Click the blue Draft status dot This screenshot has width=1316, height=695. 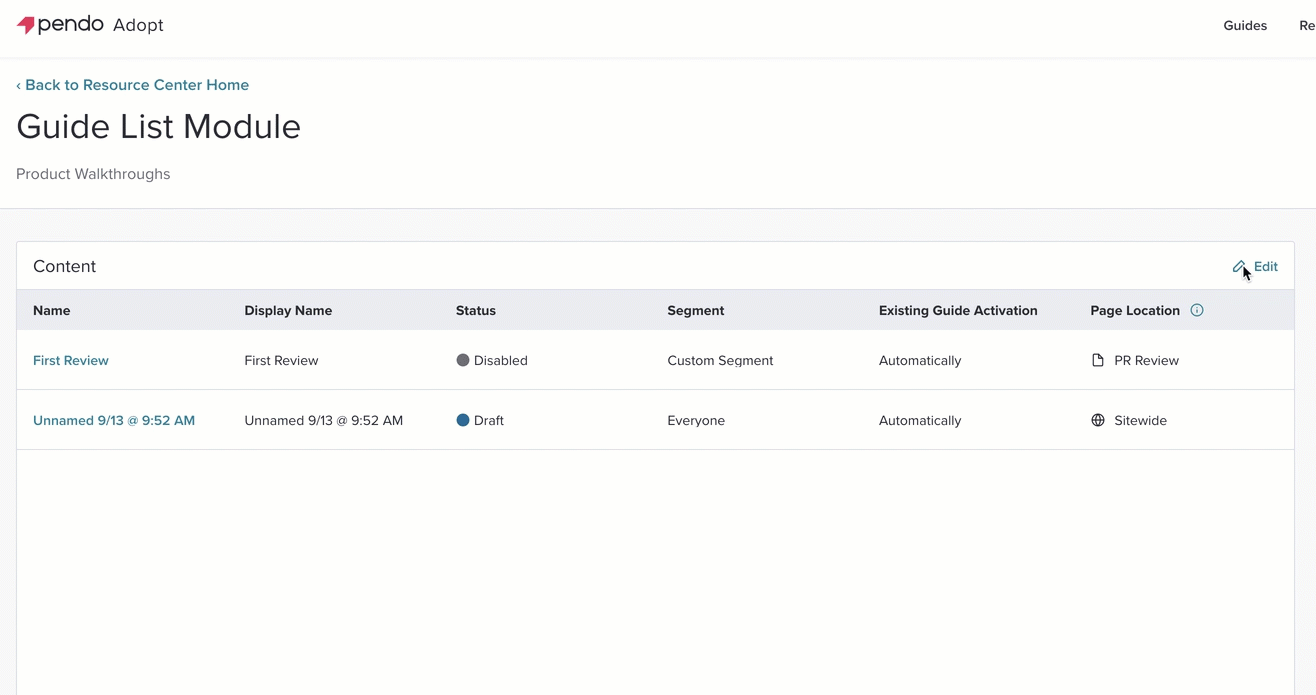coord(463,420)
